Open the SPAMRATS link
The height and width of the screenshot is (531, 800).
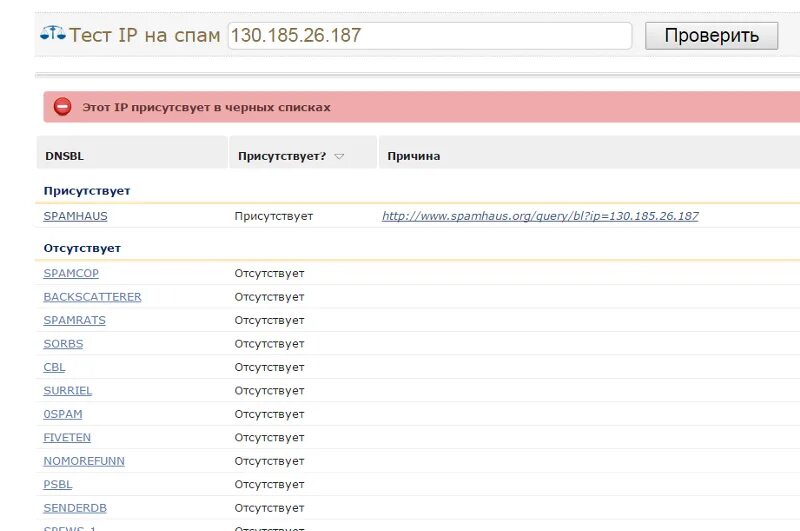pyautogui.click(x=74, y=320)
